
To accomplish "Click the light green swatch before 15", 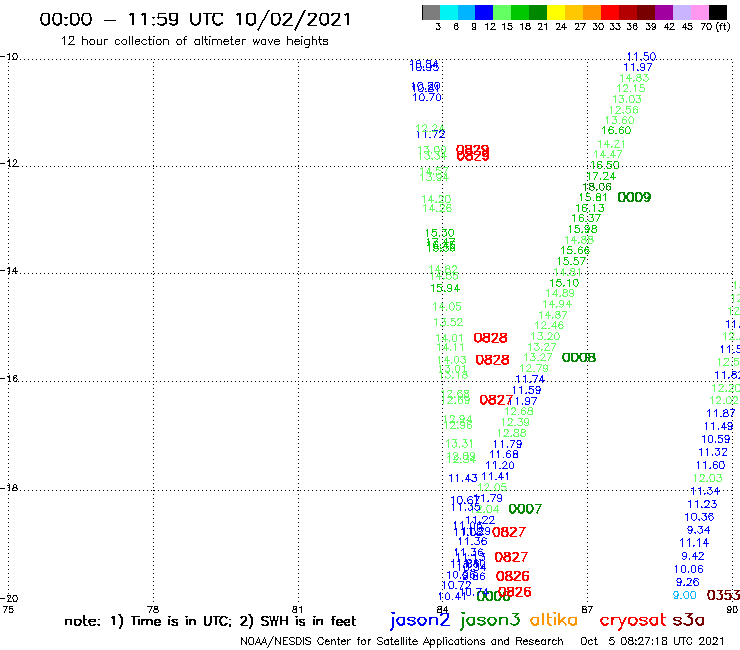I will pos(502,12).
